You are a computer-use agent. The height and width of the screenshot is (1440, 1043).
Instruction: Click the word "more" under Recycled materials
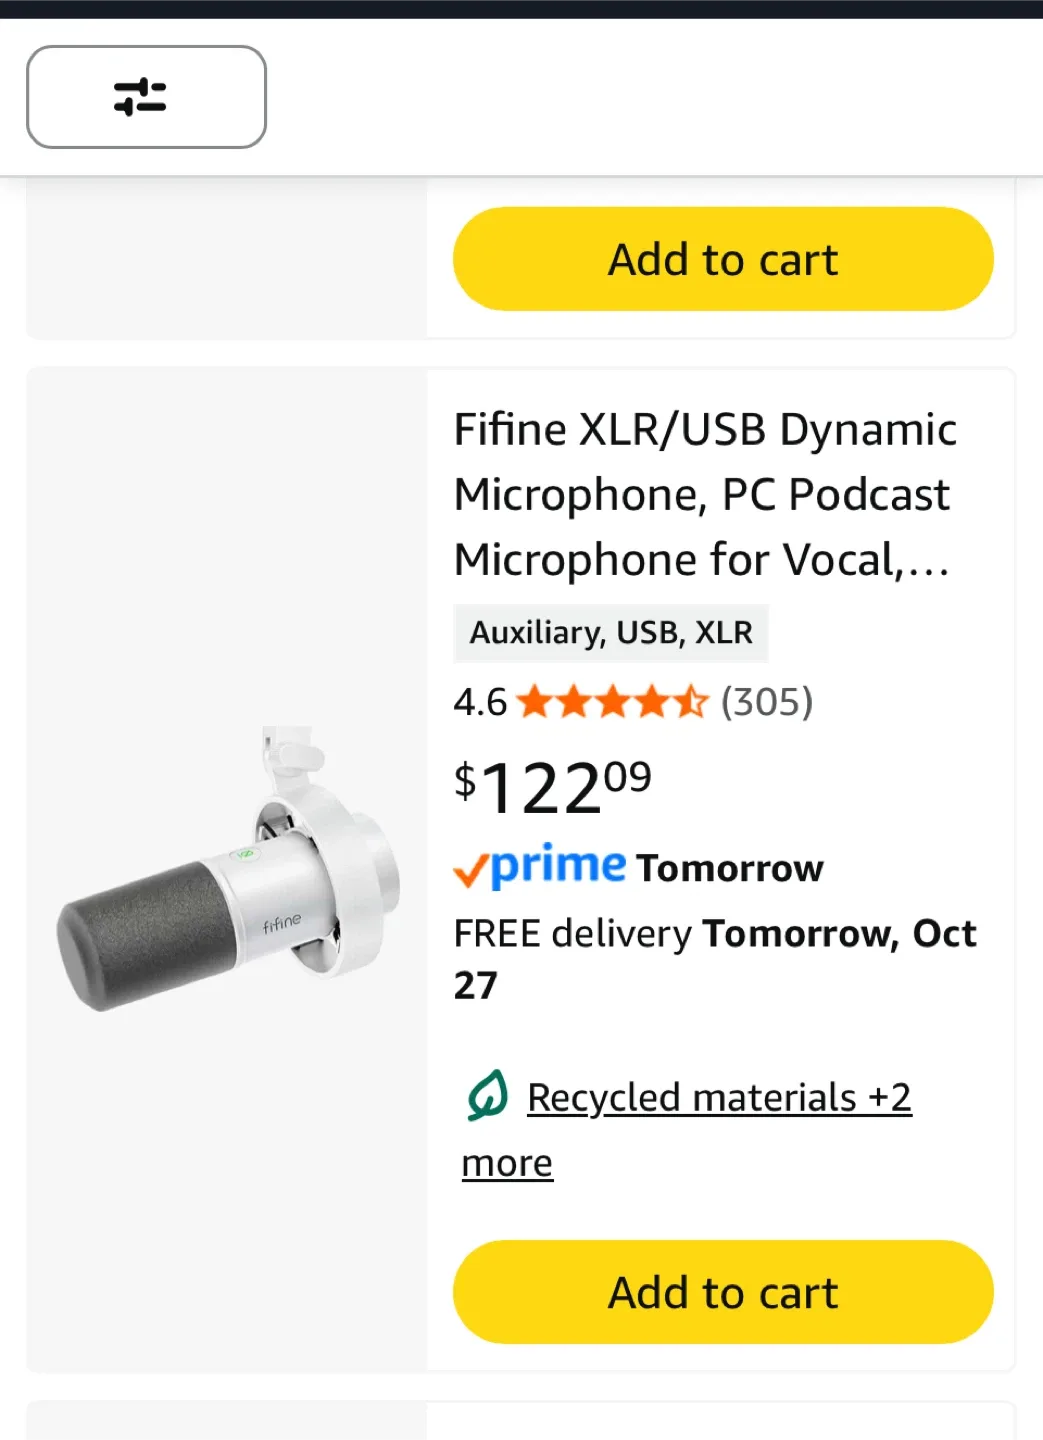(507, 1163)
